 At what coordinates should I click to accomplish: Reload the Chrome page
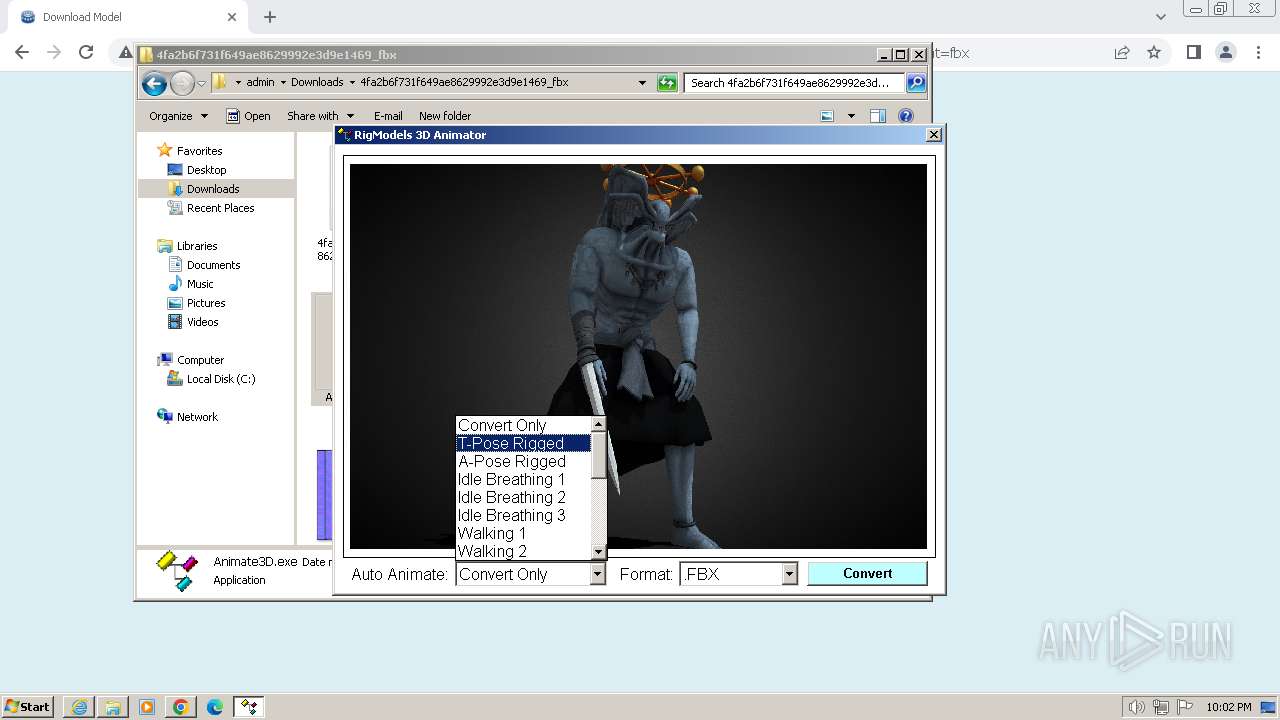pos(86,52)
